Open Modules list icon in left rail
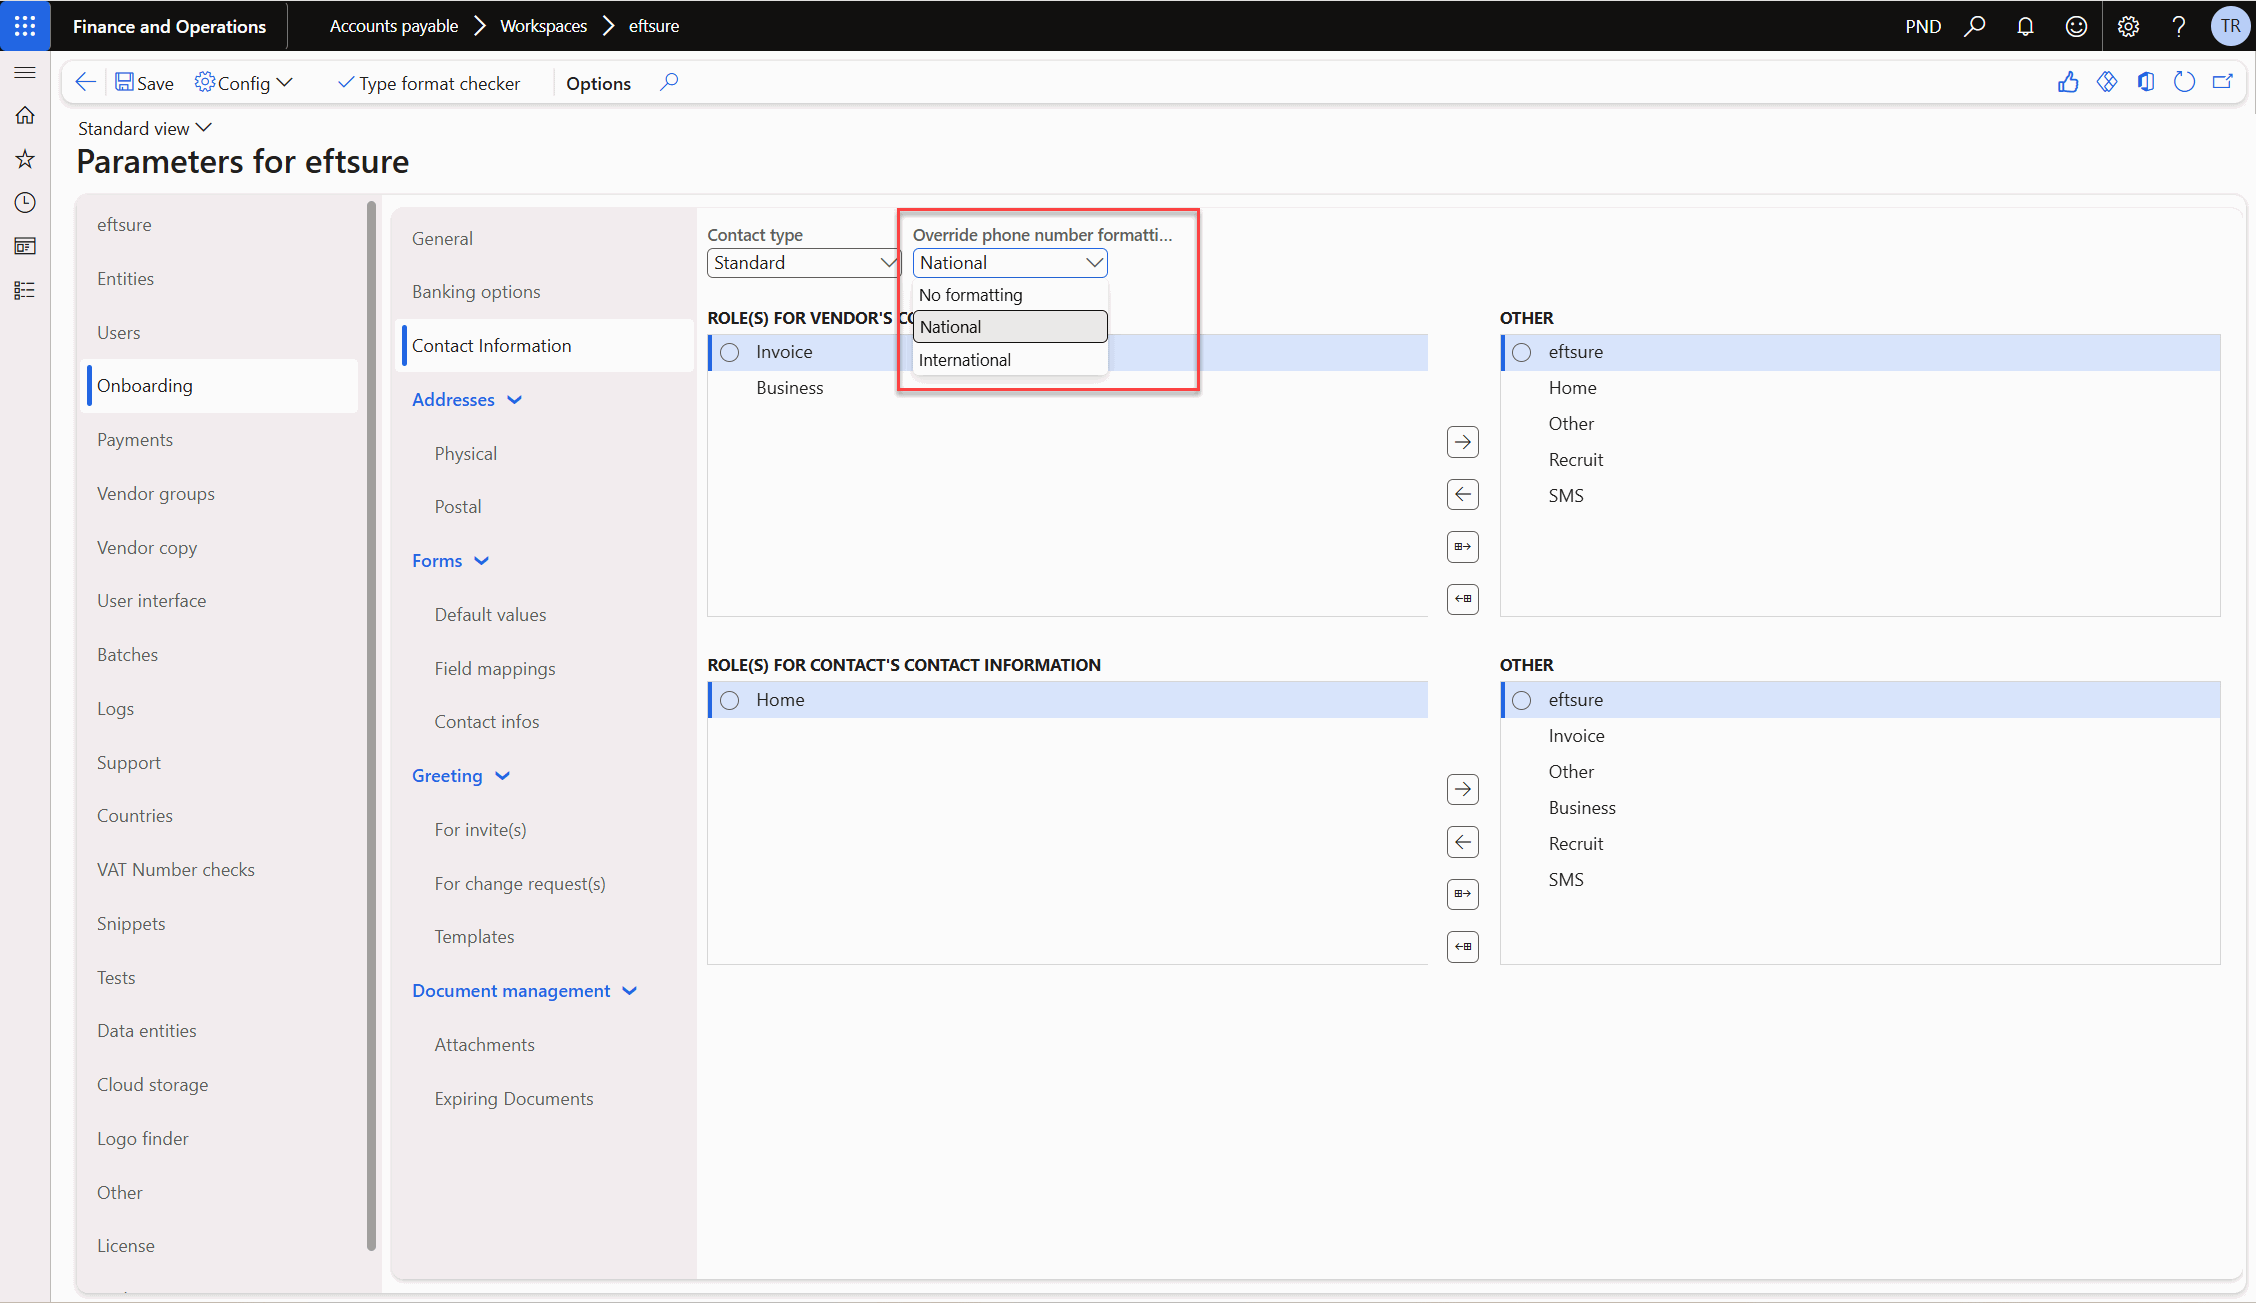 25,290
